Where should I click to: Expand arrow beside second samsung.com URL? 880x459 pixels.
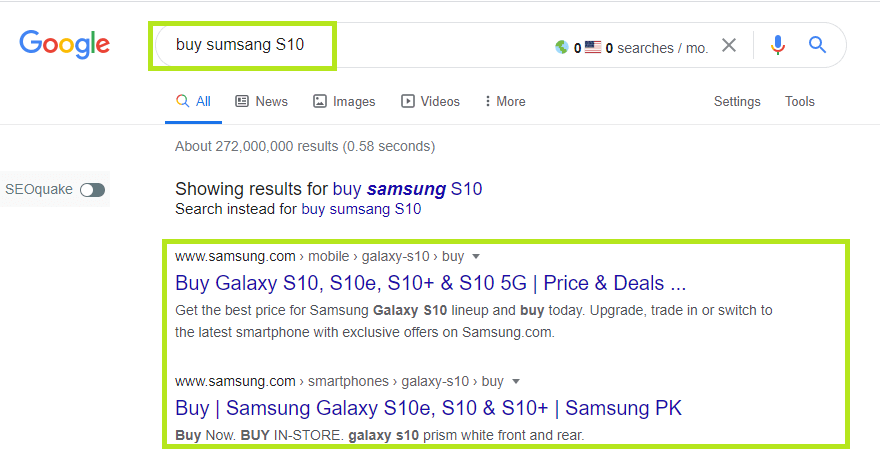click(516, 381)
